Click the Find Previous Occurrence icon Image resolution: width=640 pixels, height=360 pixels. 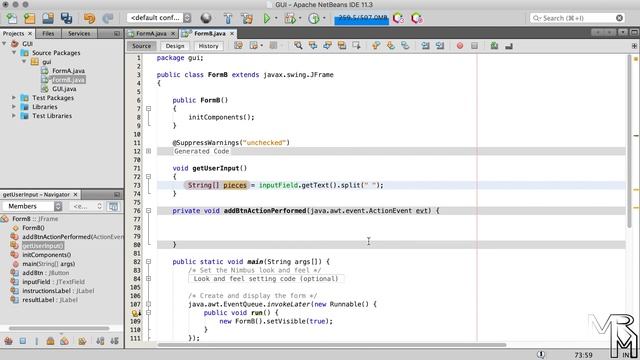tap(313, 46)
